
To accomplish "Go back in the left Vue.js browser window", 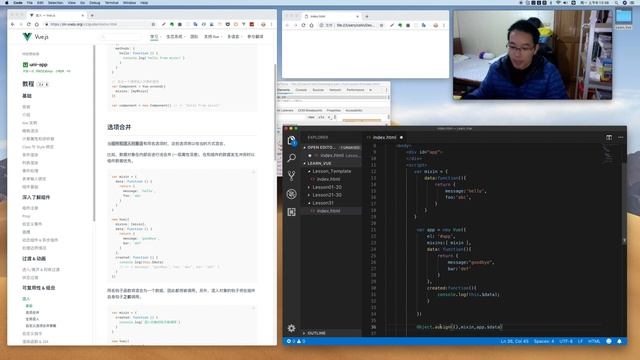I will [x=13, y=24].
